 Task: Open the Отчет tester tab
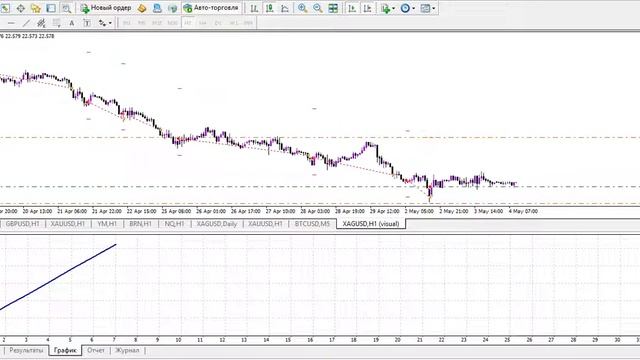tap(96, 350)
